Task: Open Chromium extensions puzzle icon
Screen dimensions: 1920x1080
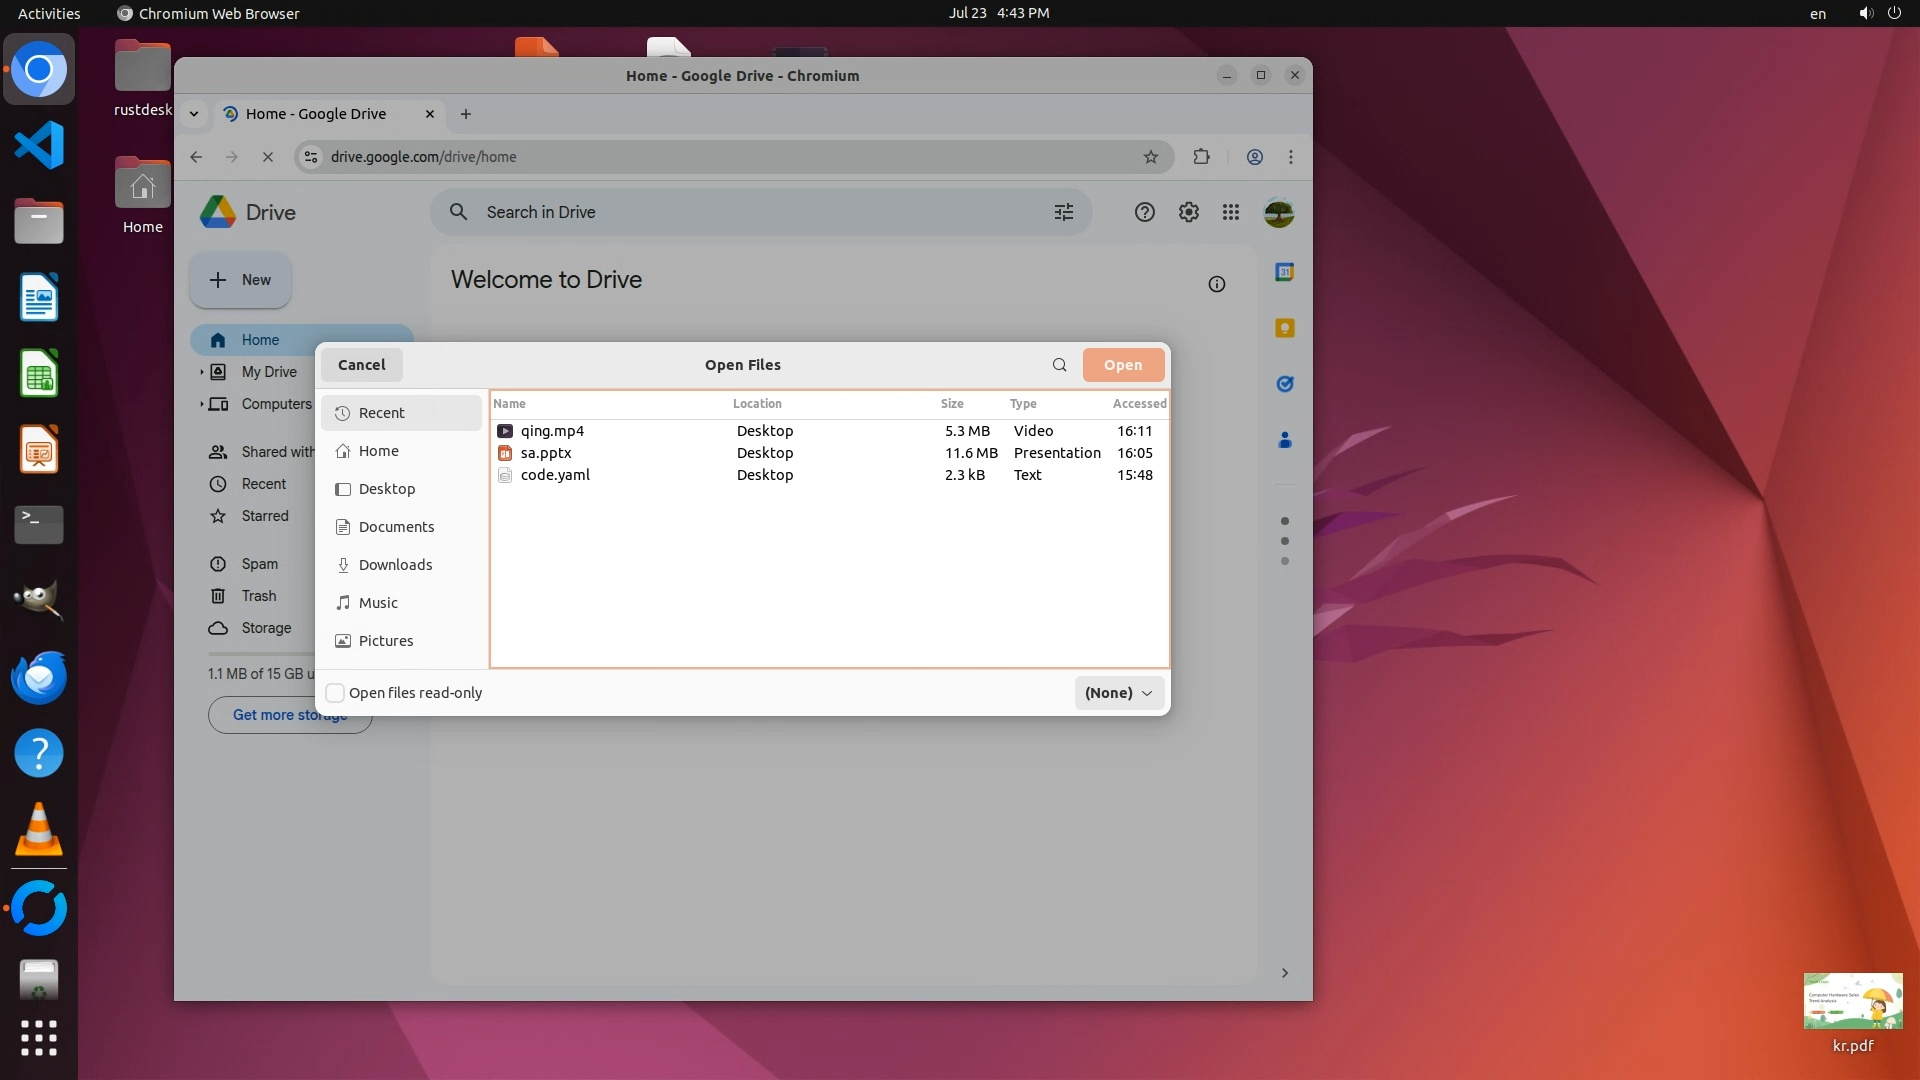Action: pyautogui.click(x=1201, y=157)
